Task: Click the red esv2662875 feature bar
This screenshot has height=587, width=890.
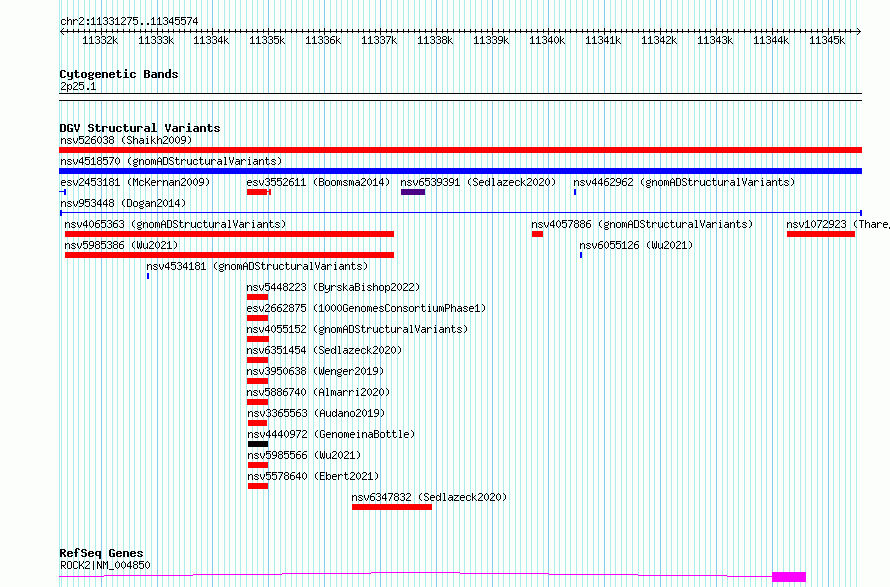Action: coord(257,318)
